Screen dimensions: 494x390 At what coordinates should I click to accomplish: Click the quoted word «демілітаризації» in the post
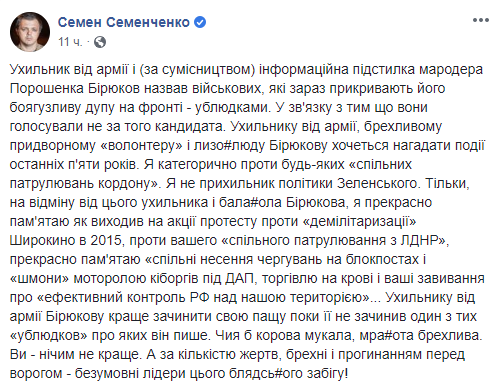tap(359, 222)
